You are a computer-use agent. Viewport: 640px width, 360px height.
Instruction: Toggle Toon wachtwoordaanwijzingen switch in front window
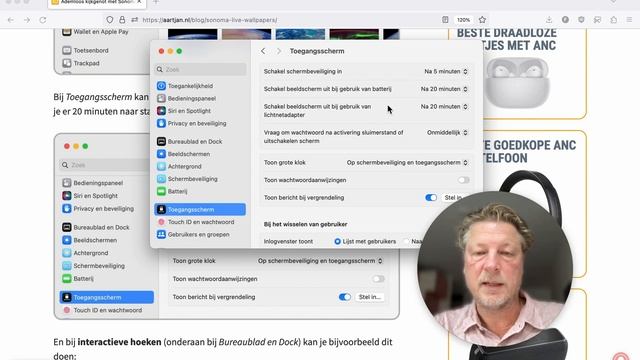click(463, 180)
